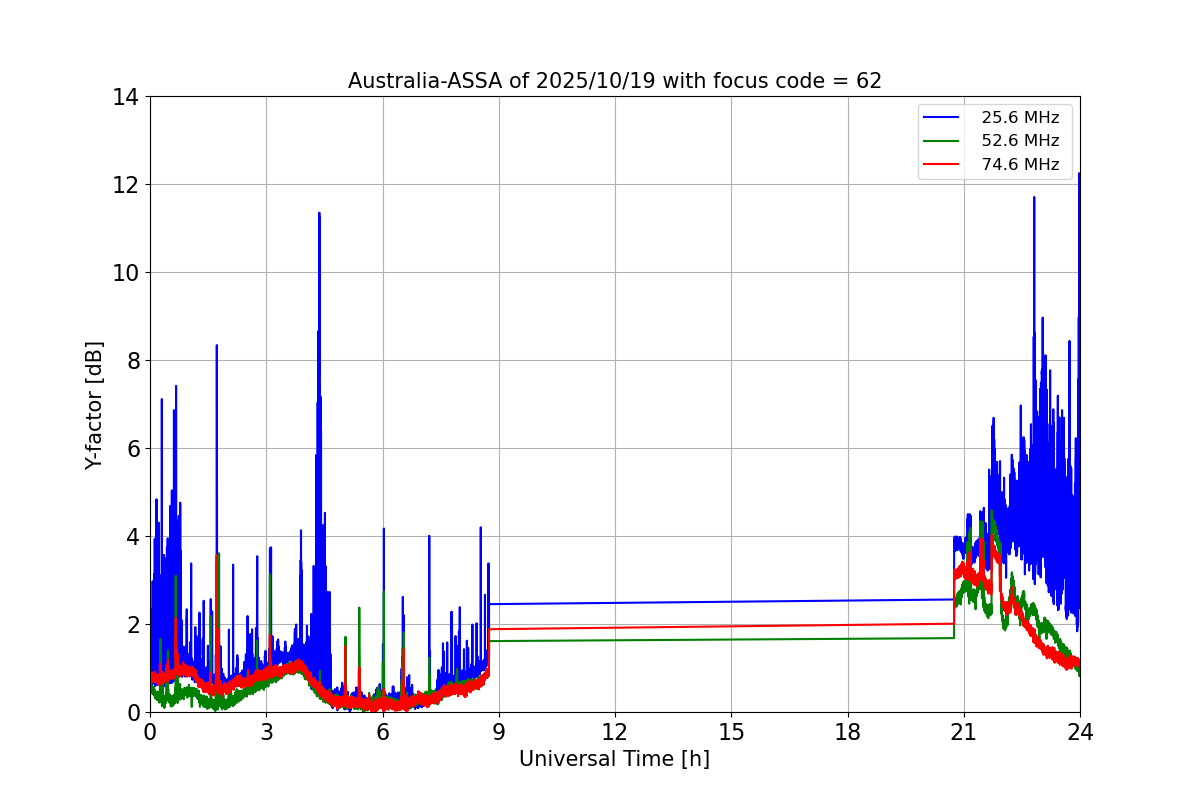This screenshot has height=800, width=1200.
Task: Click the red line sample in legend
Action: 943,165
